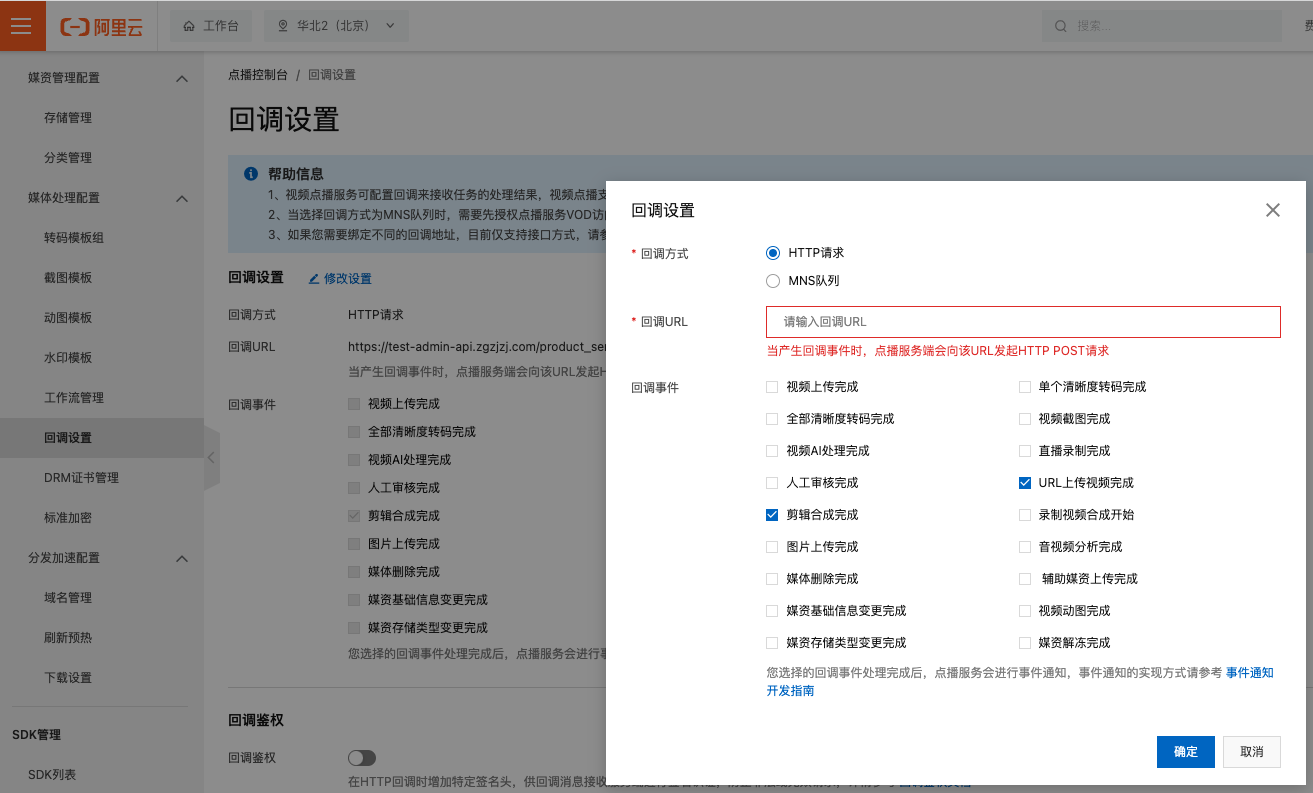The height and width of the screenshot is (793, 1313).
Task: Check 图片上传完成 in the dialog
Action: tap(771, 547)
